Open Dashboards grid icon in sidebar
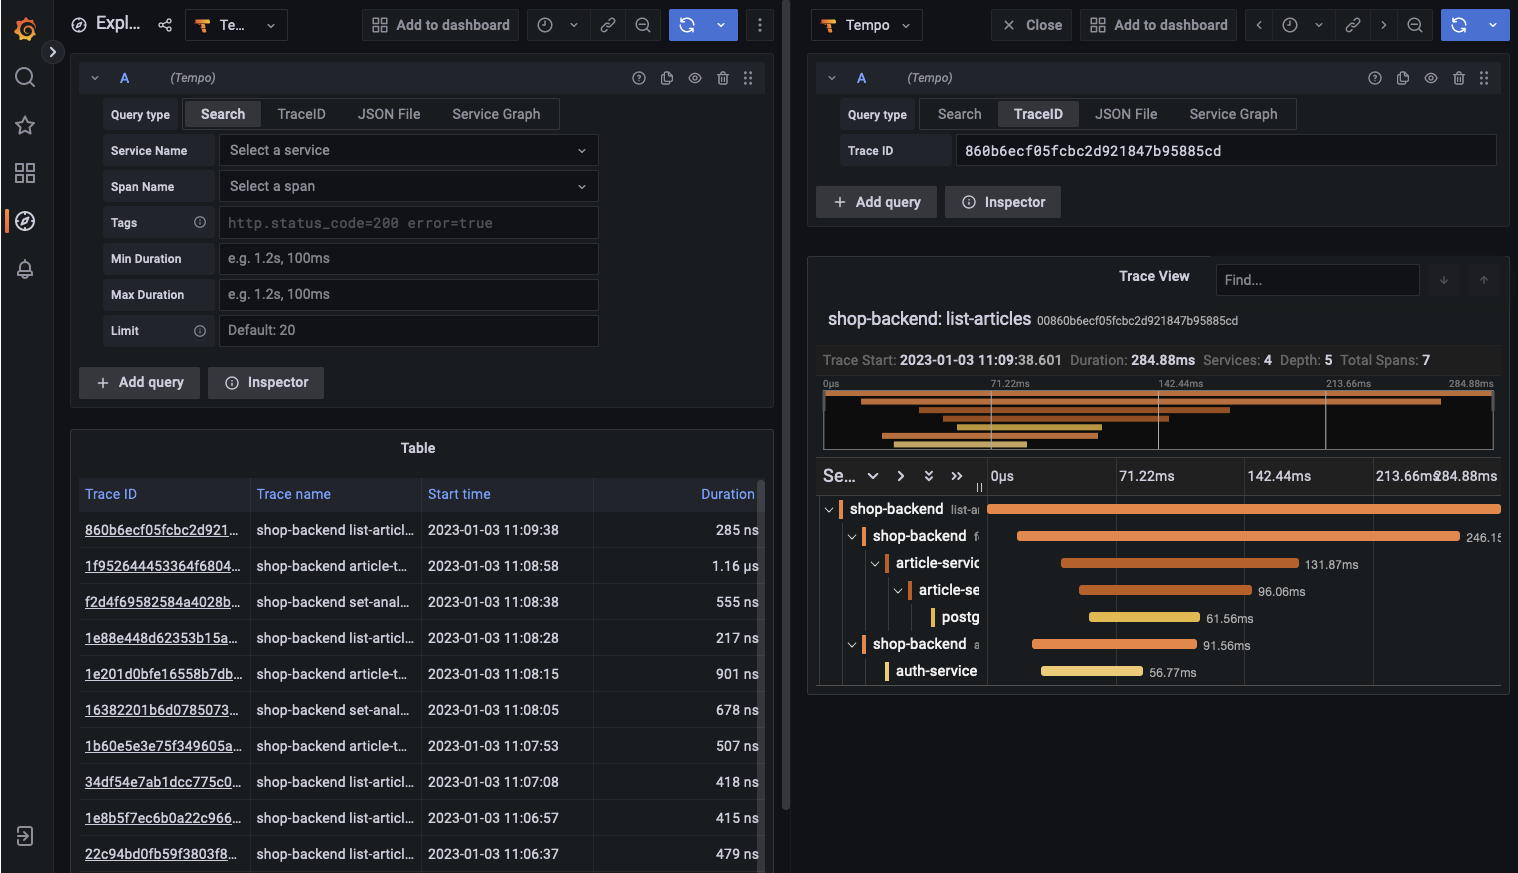This screenshot has height=873, width=1518. [25, 173]
